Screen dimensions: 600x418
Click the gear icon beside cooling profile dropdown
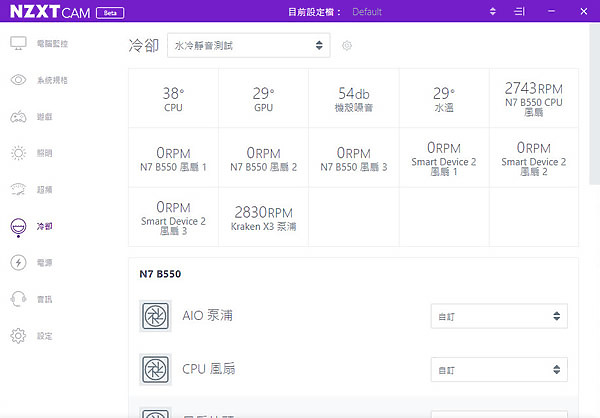coord(347,46)
